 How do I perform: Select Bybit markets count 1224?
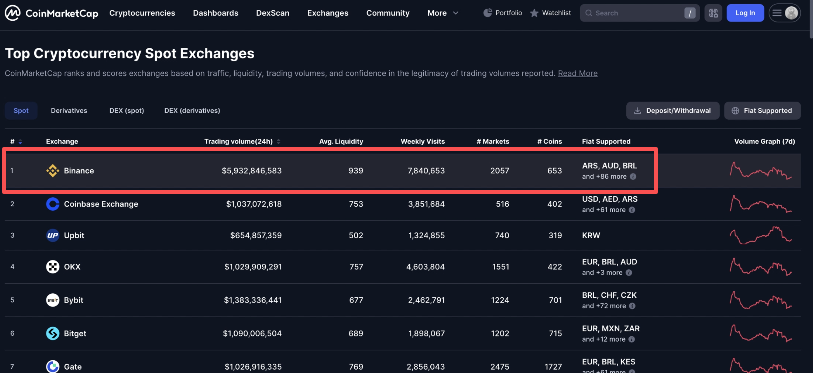pyautogui.click(x=499, y=300)
